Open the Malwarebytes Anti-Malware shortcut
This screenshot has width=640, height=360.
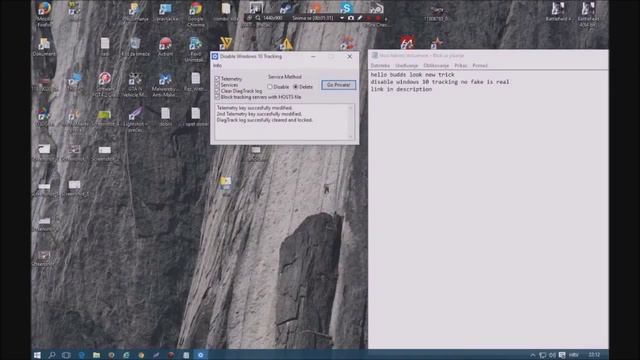pyautogui.click(x=164, y=85)
